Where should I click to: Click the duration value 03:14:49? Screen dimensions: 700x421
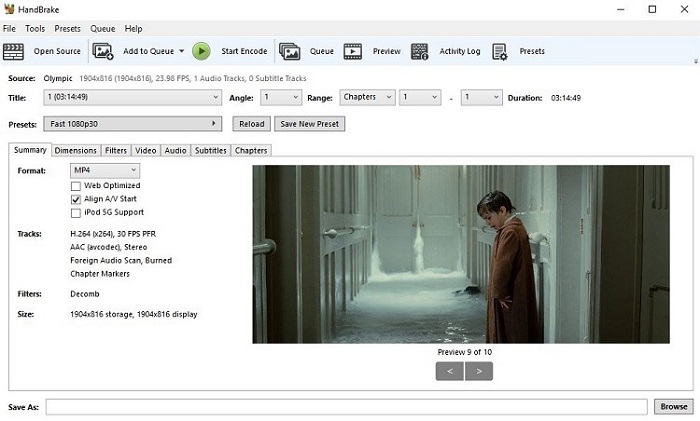point(566,98)
